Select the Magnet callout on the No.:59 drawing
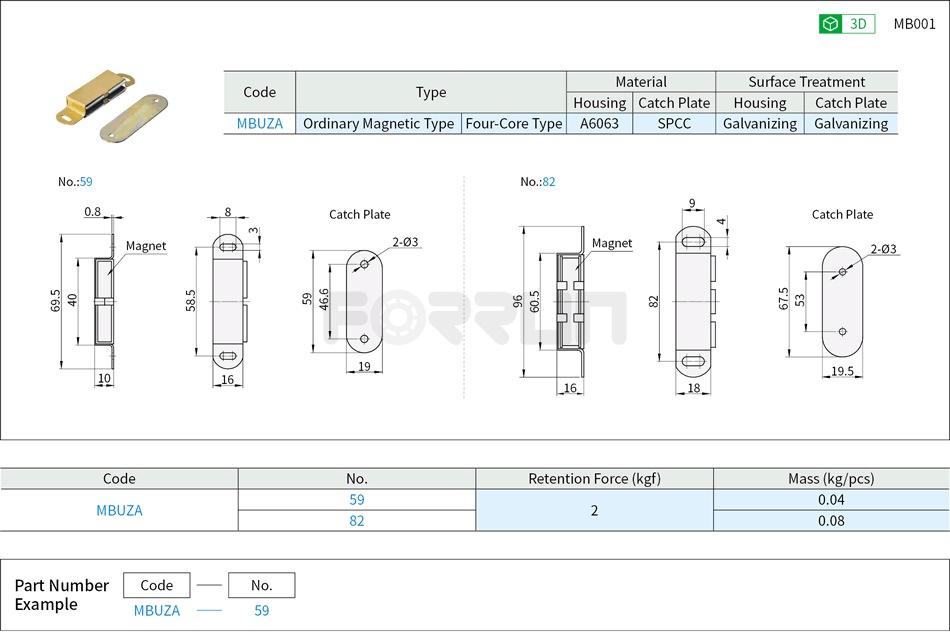 (x=148, y=246)
